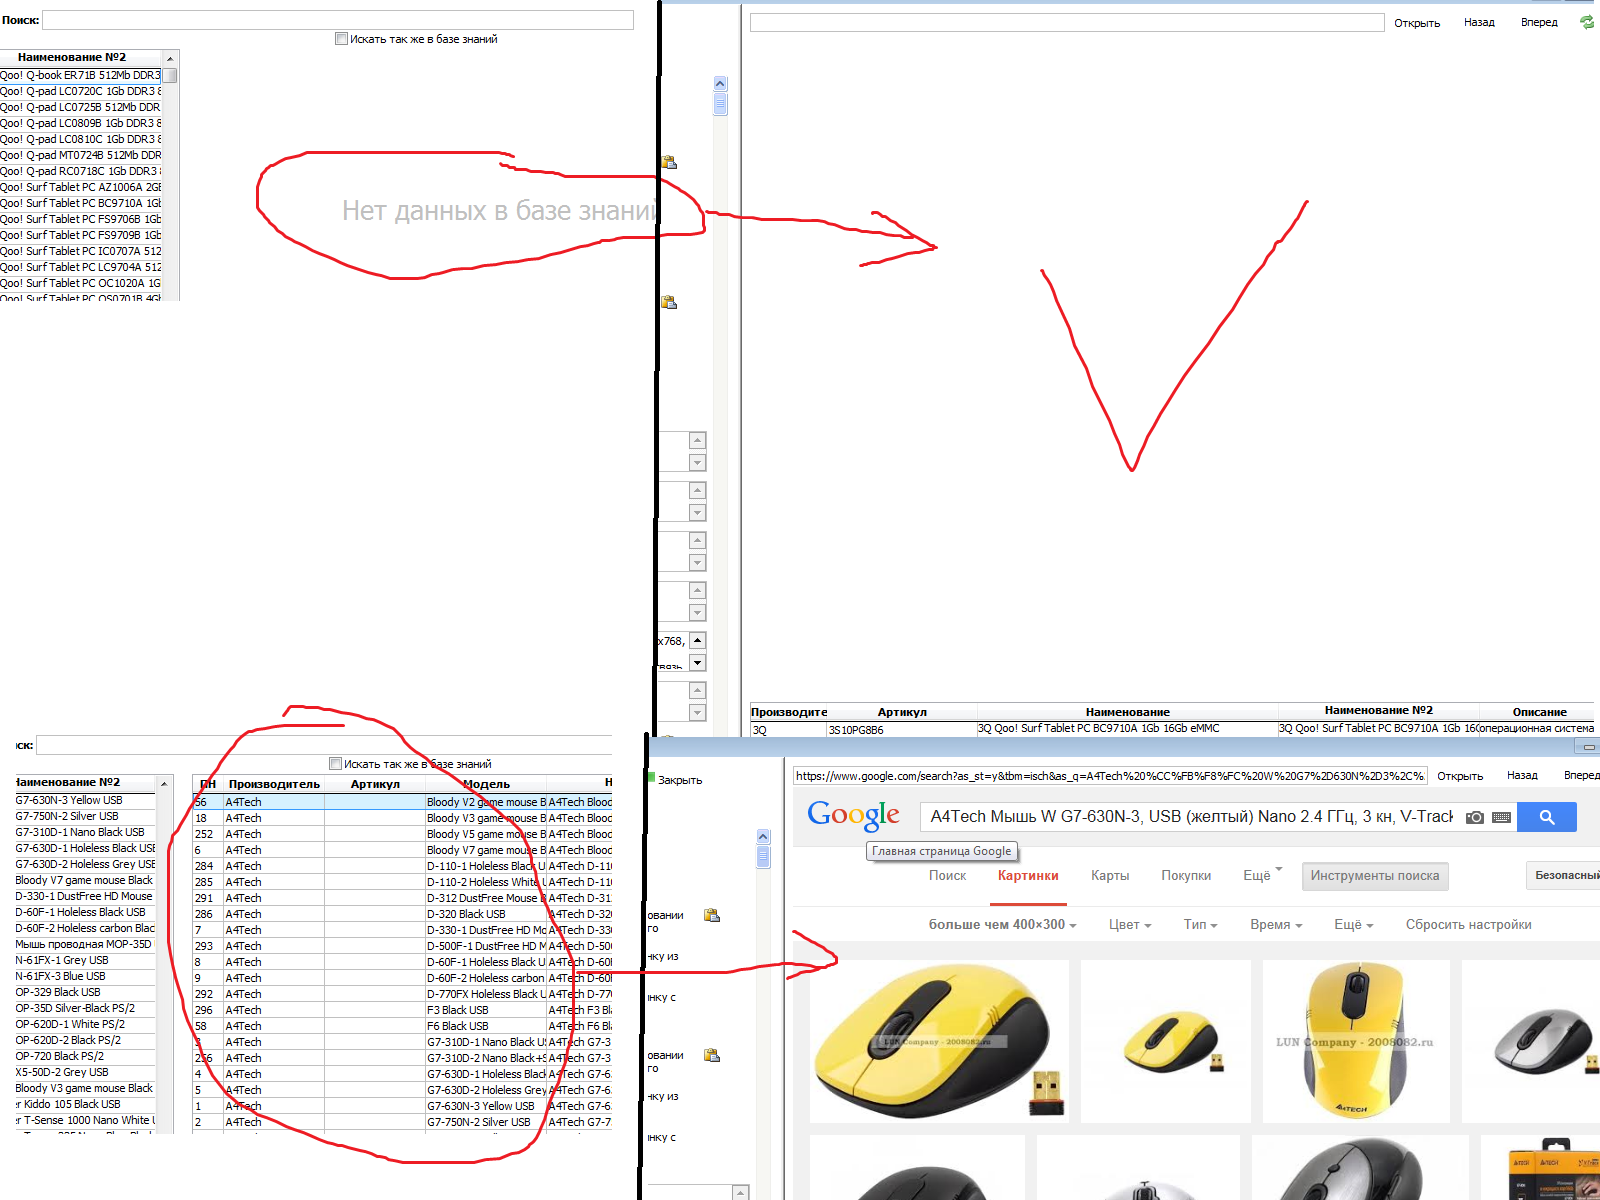Open the large yellow mouse with USB receiver thumbnail

[x=938, y=1040]
